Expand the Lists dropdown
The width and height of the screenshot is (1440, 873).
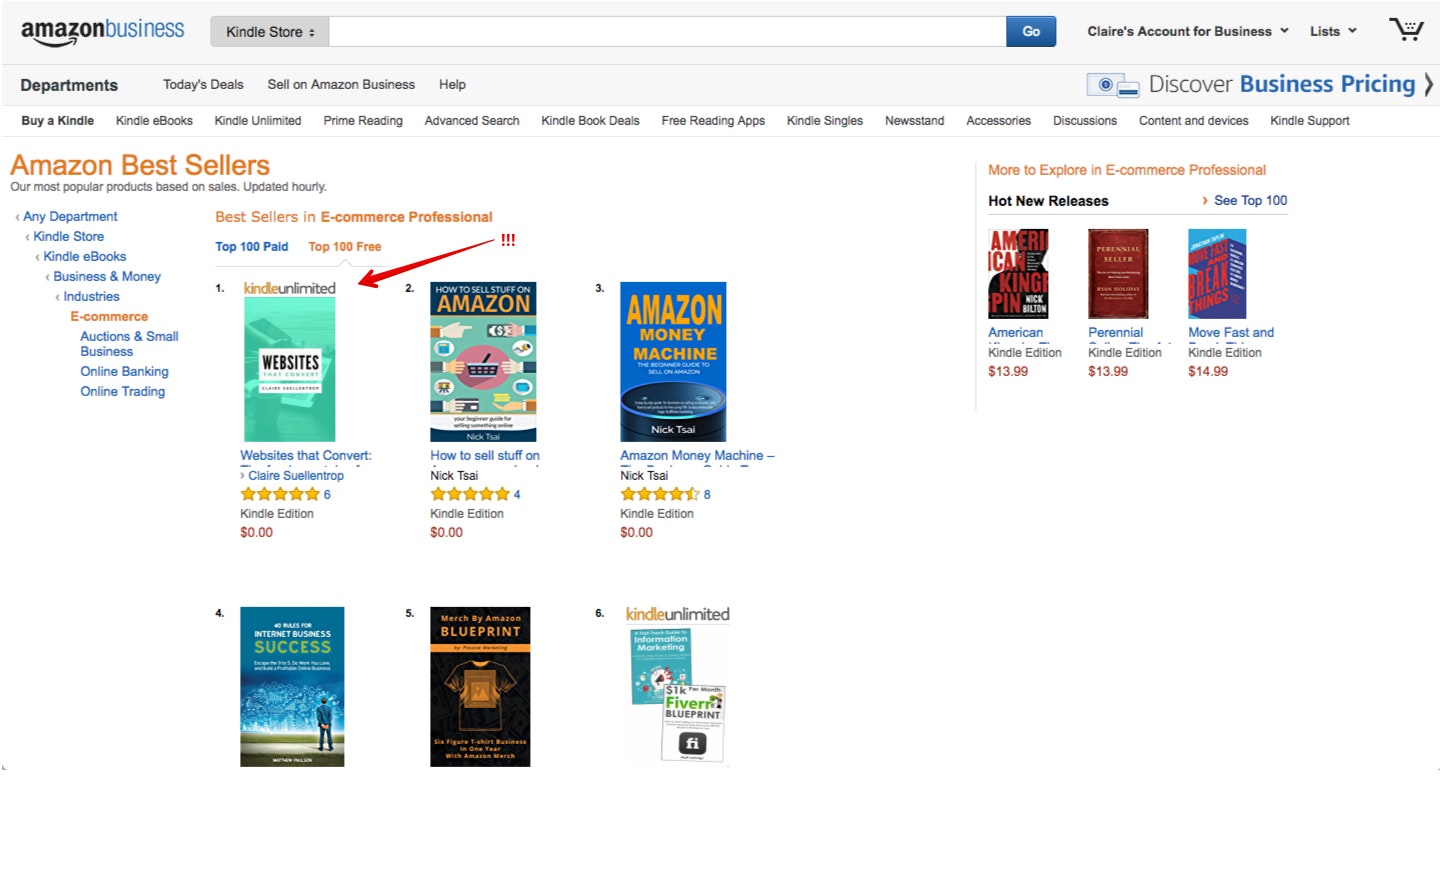coord(1333,32)
